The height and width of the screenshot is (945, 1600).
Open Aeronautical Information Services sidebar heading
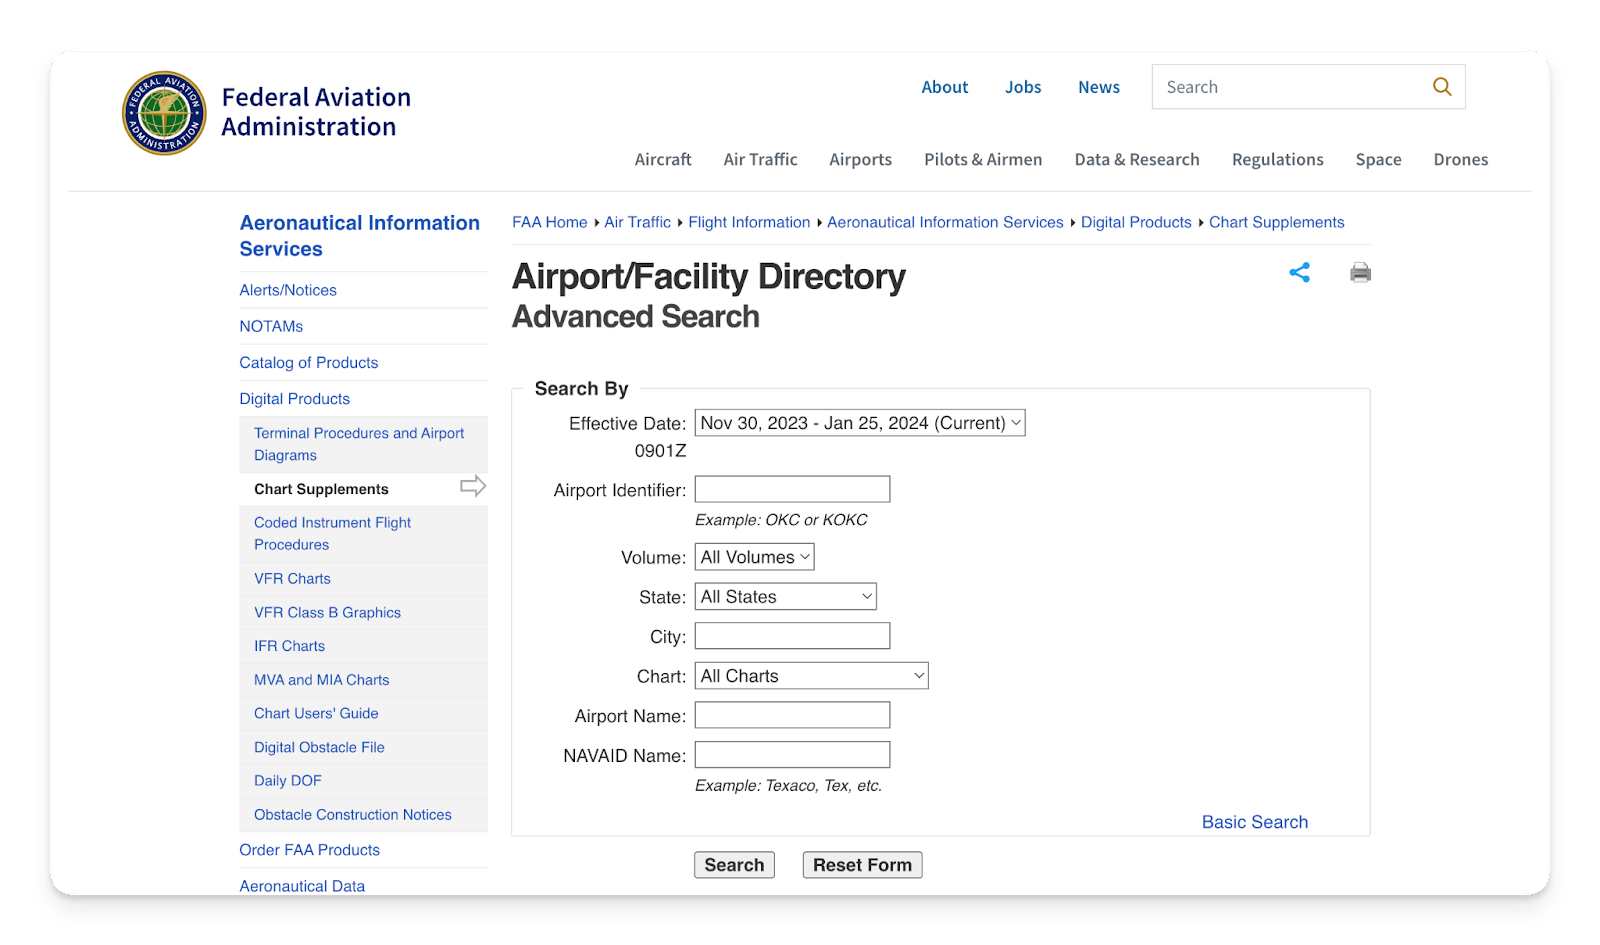pos(360,236)
